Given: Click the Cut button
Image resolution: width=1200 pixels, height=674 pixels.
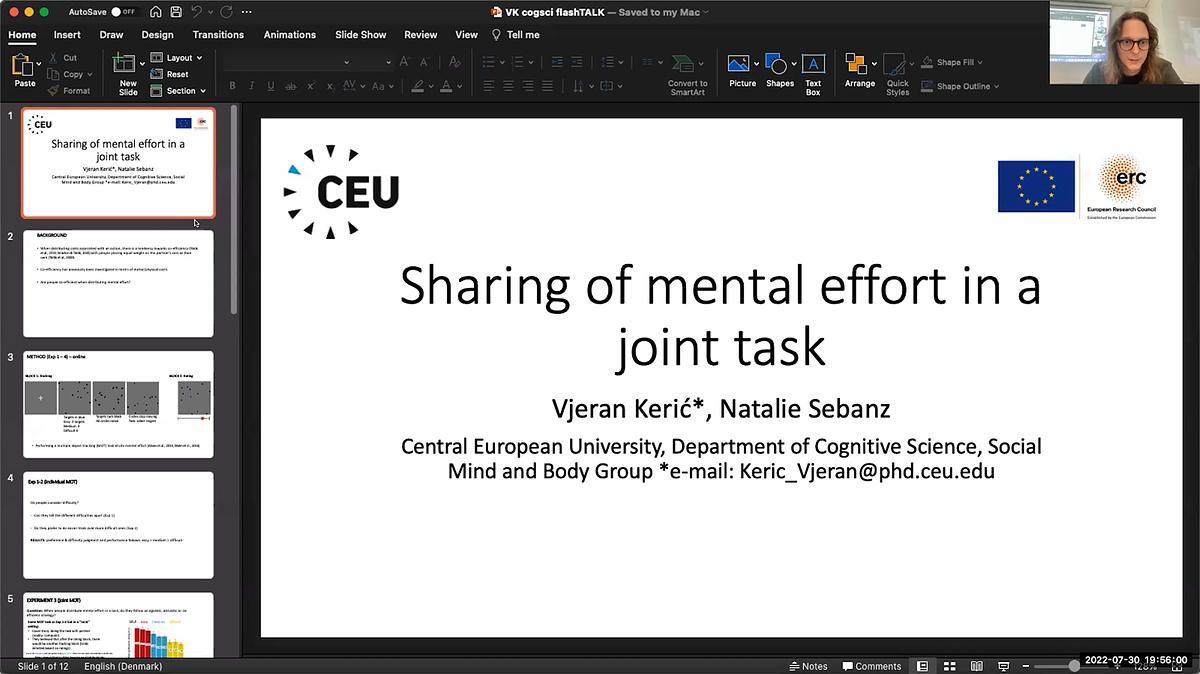Looking at the screenshot, I should click(63, 58).
